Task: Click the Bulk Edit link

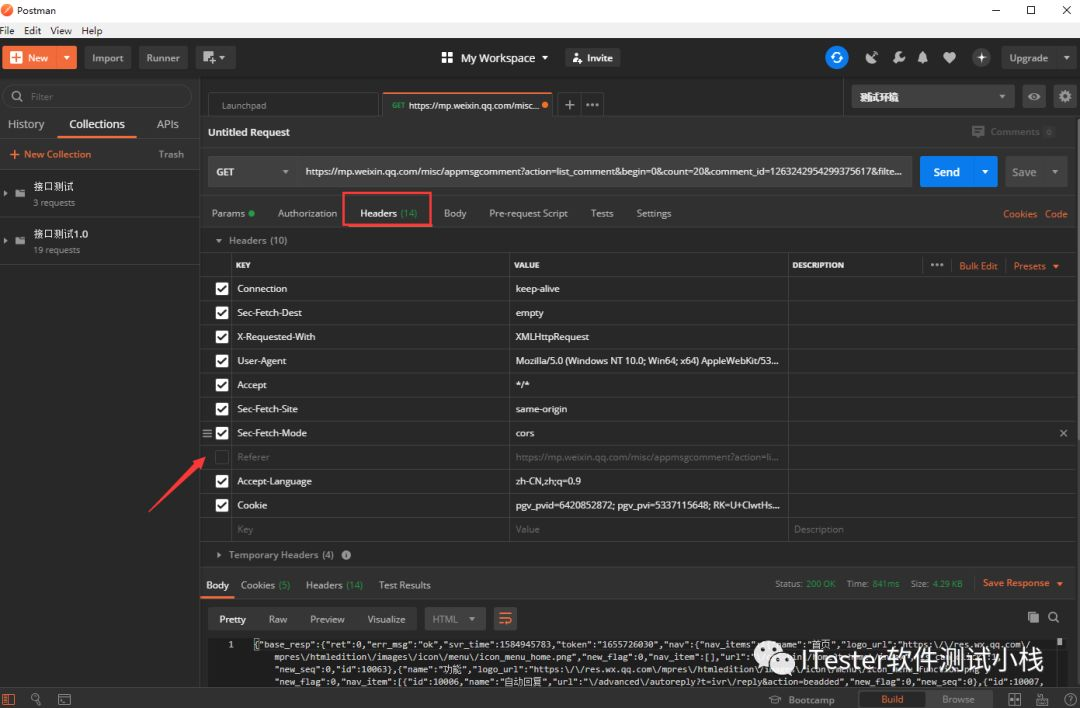Action: coord(978,266)
